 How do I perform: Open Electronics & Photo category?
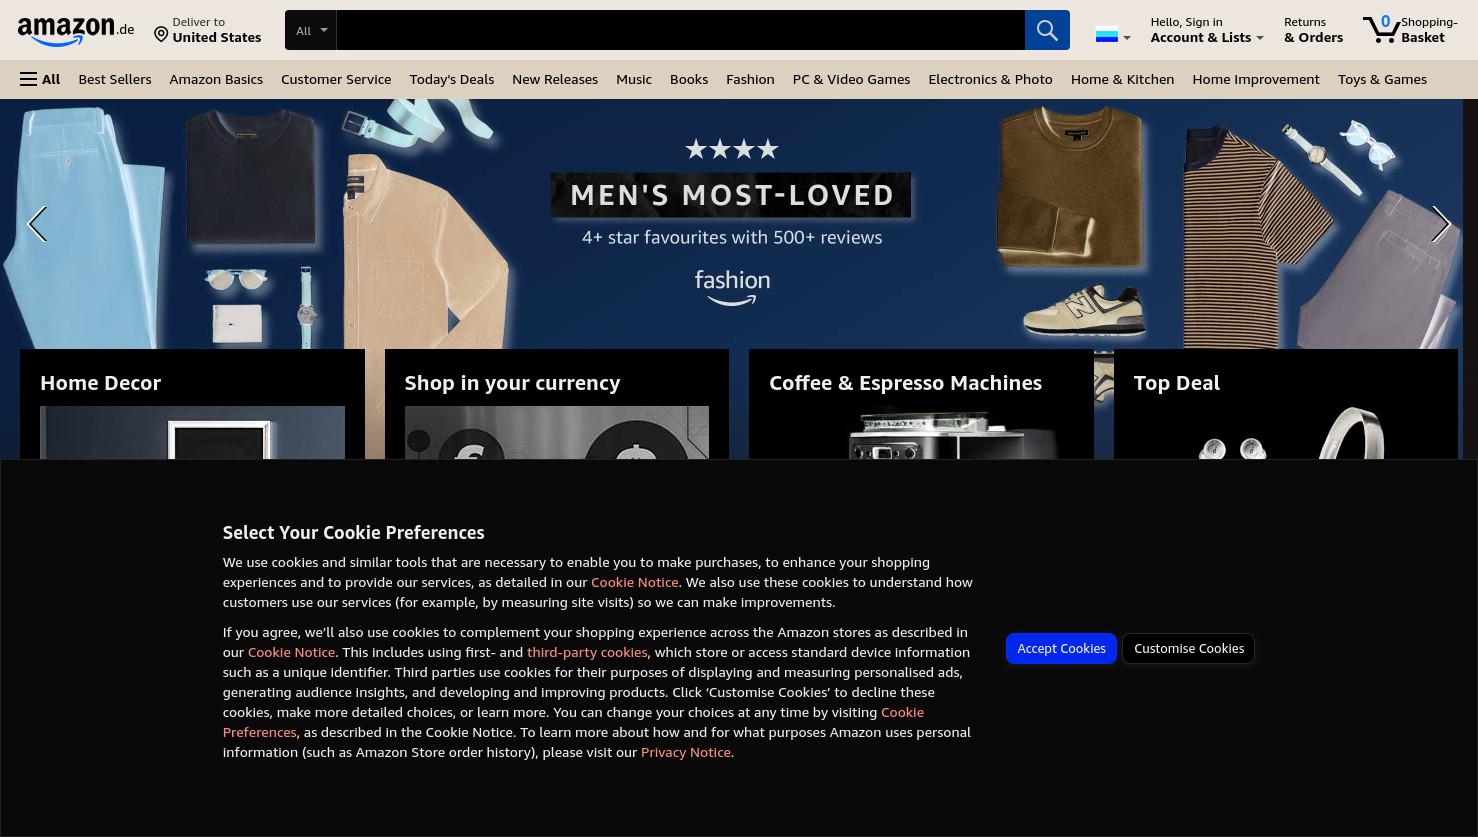[x=990, y=79]
